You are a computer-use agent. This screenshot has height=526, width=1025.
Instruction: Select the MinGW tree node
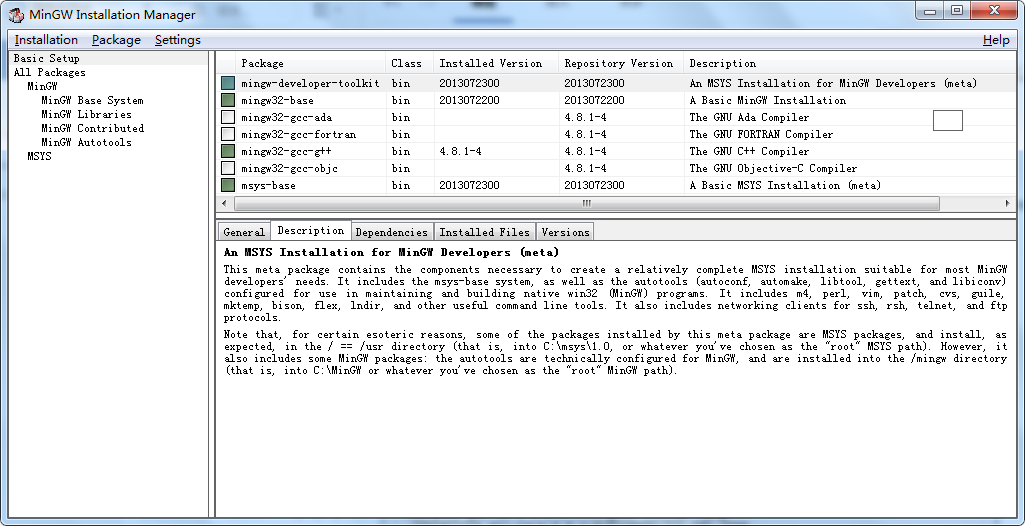tap(42, 86)
